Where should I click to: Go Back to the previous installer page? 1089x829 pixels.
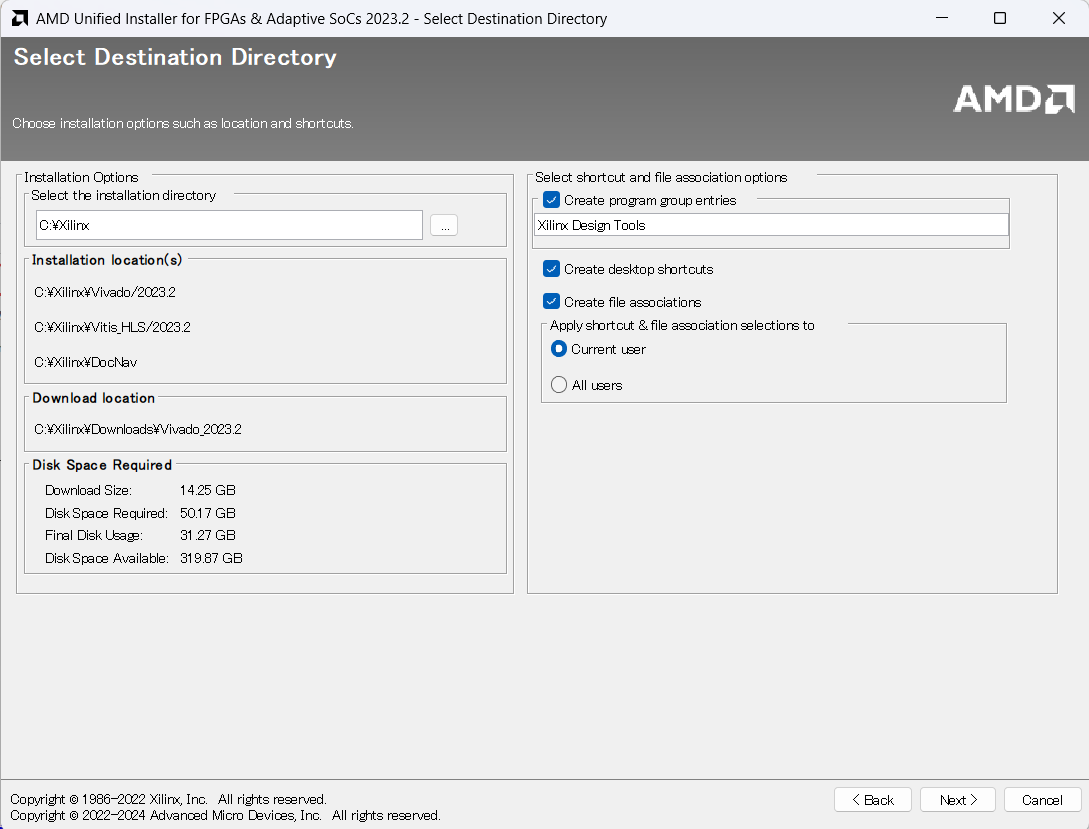coord(873,800)
